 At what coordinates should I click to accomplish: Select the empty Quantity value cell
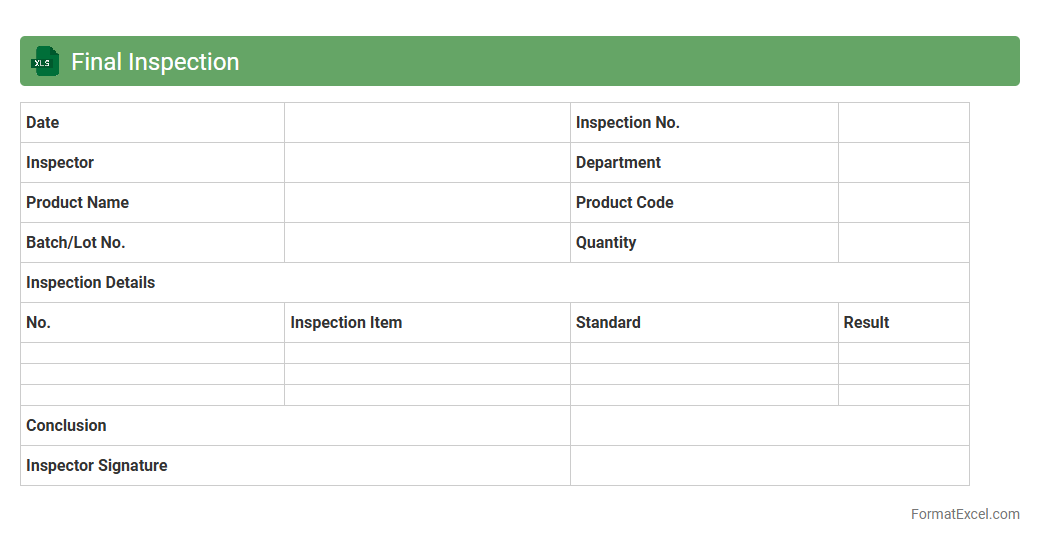pyautogui.click(x=903, y=243)
